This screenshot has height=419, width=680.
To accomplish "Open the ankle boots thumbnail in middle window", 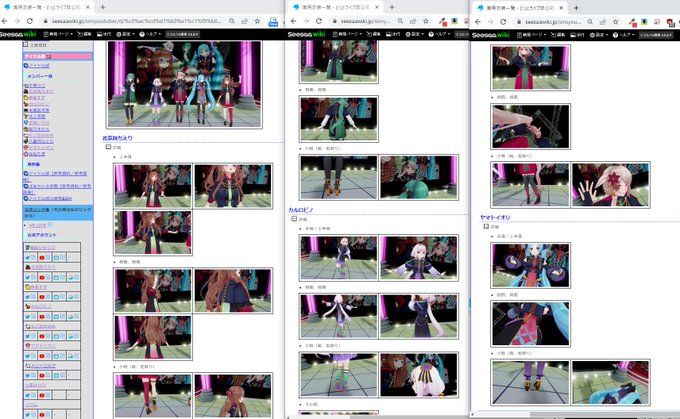I will (339, 177).
